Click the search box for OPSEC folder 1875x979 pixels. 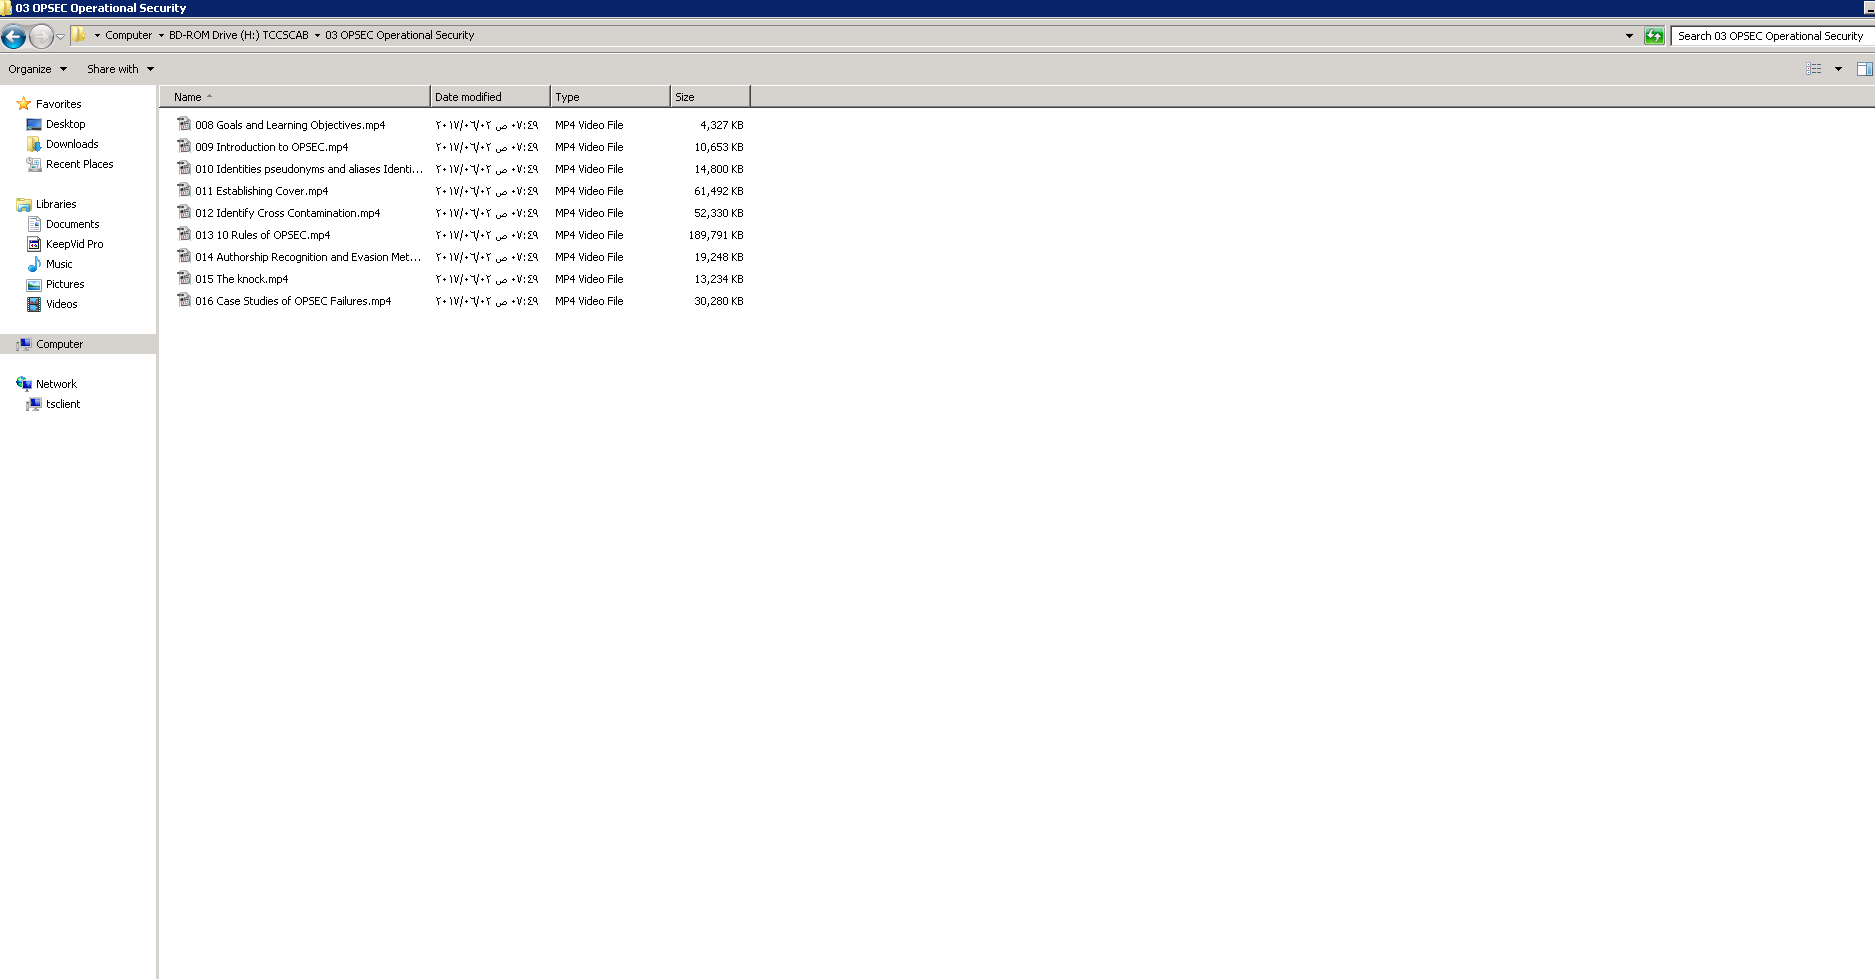(1770, 36)
